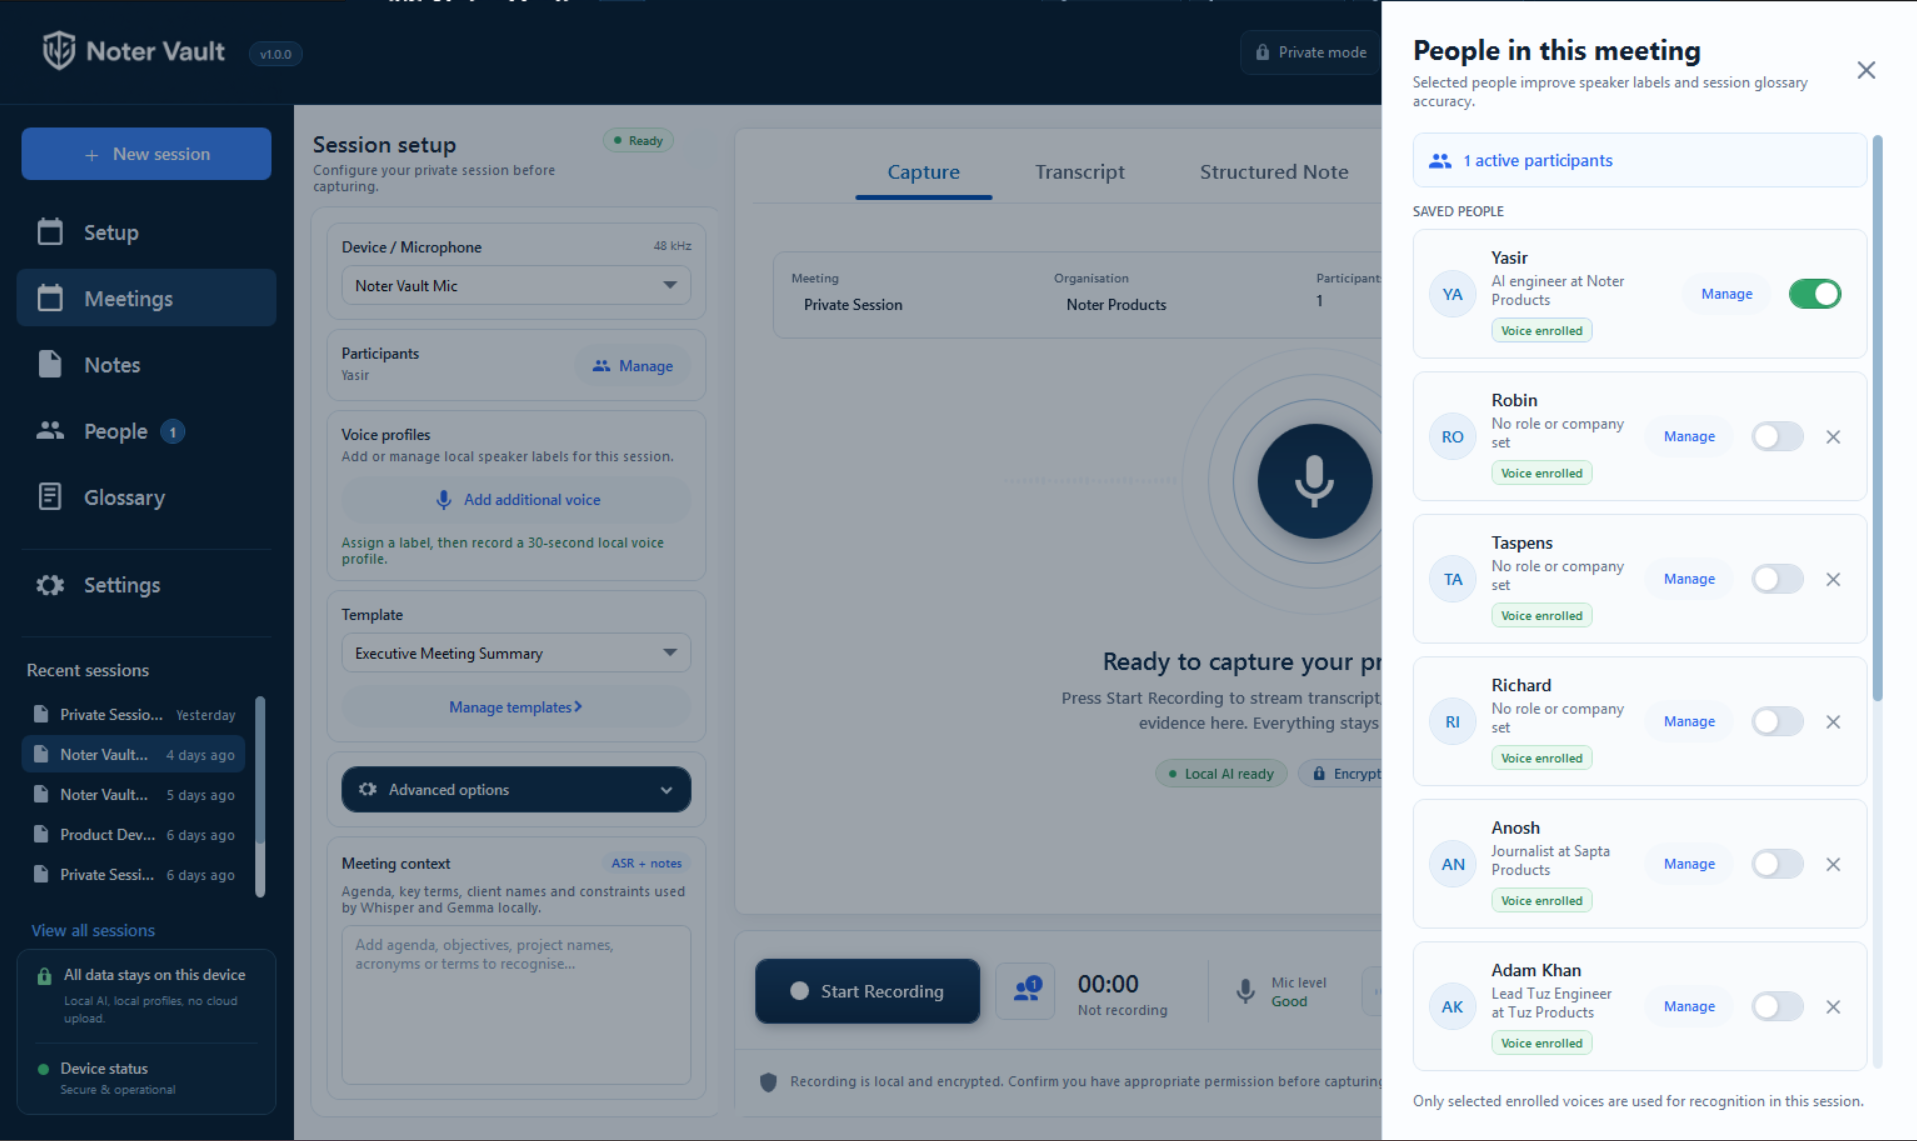Click Manage for Anosh
1917x1141 pixels.
point(1689,864)
